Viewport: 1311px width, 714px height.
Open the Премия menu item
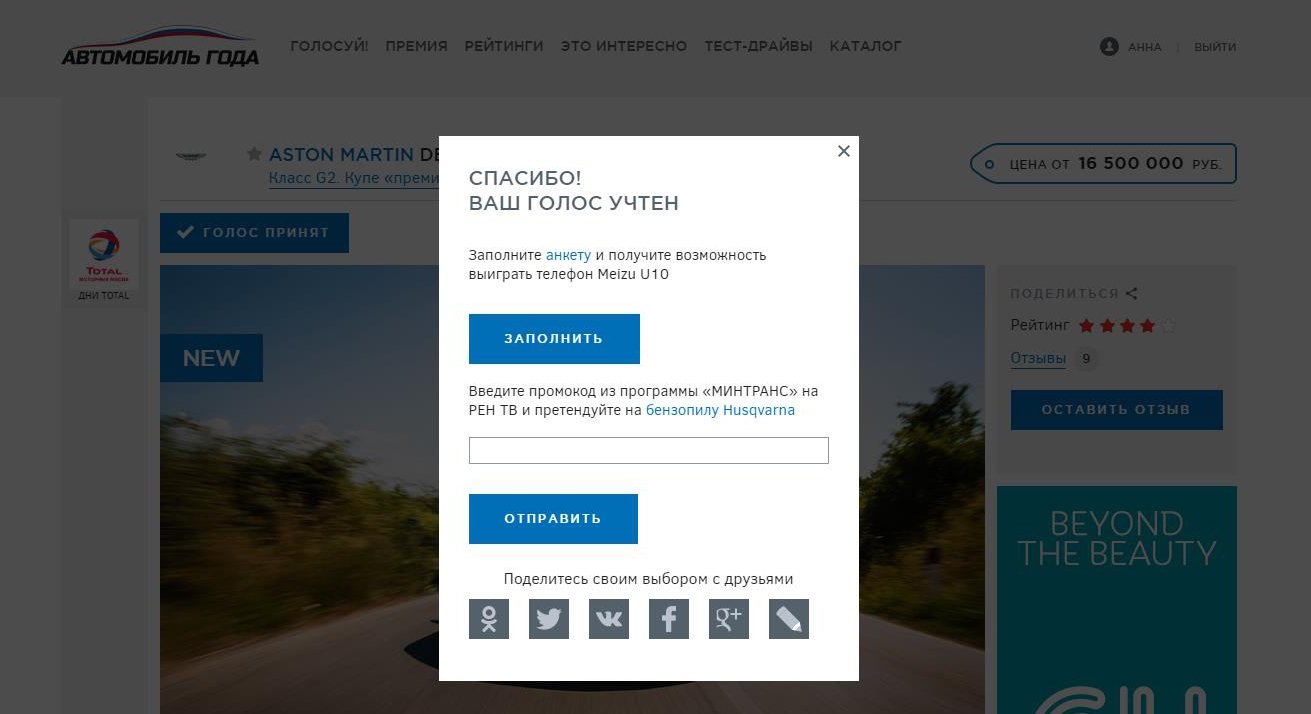pos(416,46)
